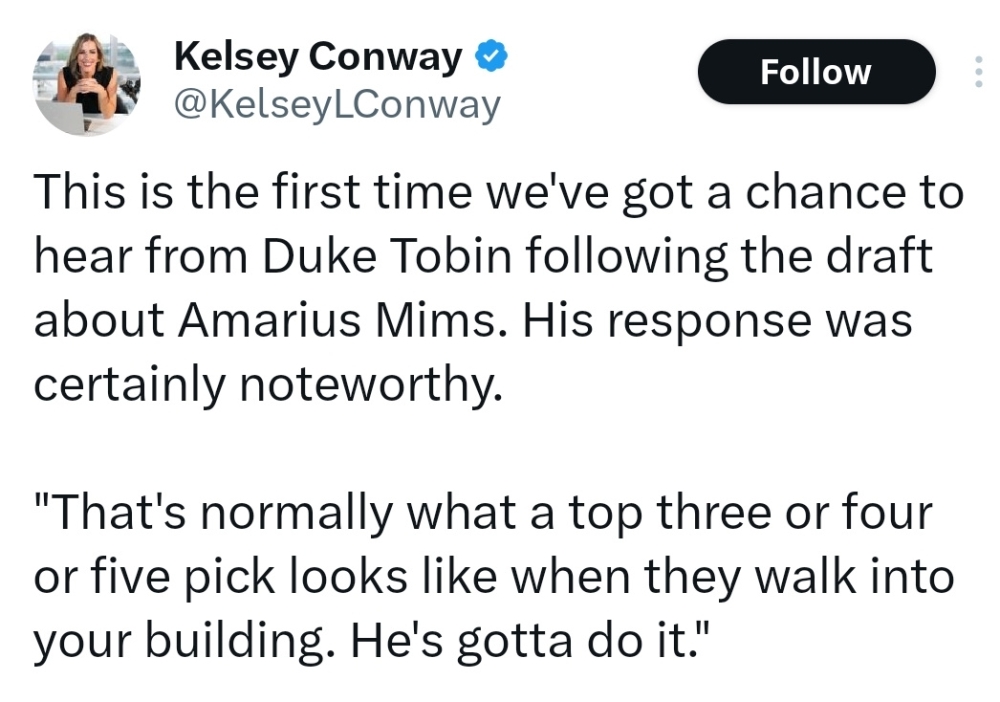The height and width of the screenshot is (702, 1000).
Task: Click the phrase 'certainly noteworthy'
Action: (x=265, y=385)
